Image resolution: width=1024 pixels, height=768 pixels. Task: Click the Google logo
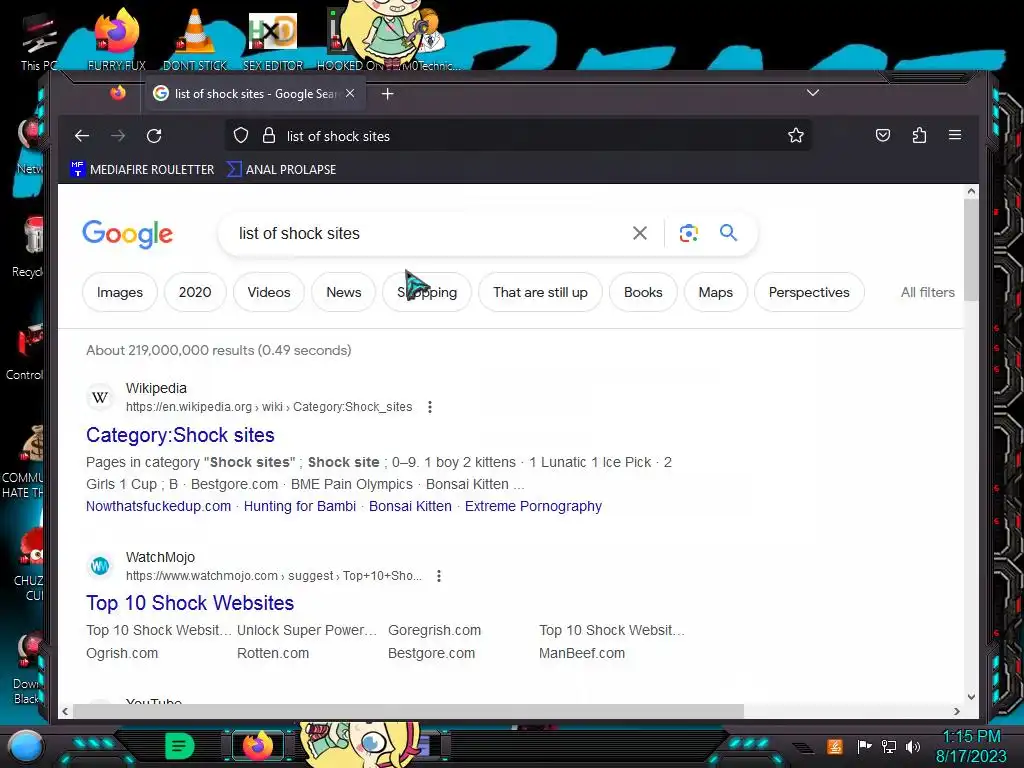point(127,234)
